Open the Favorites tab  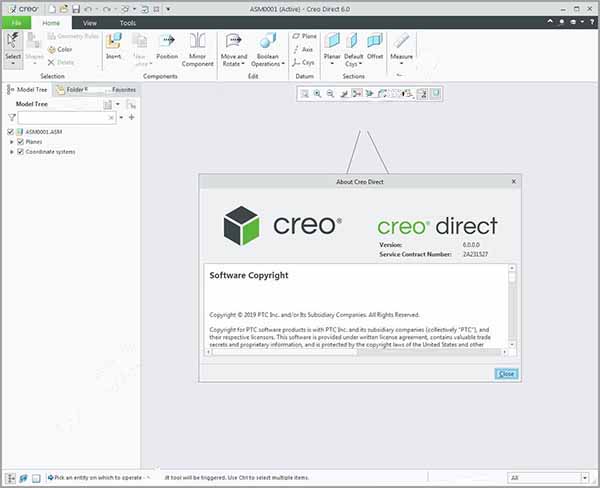[x=123, y=90]
